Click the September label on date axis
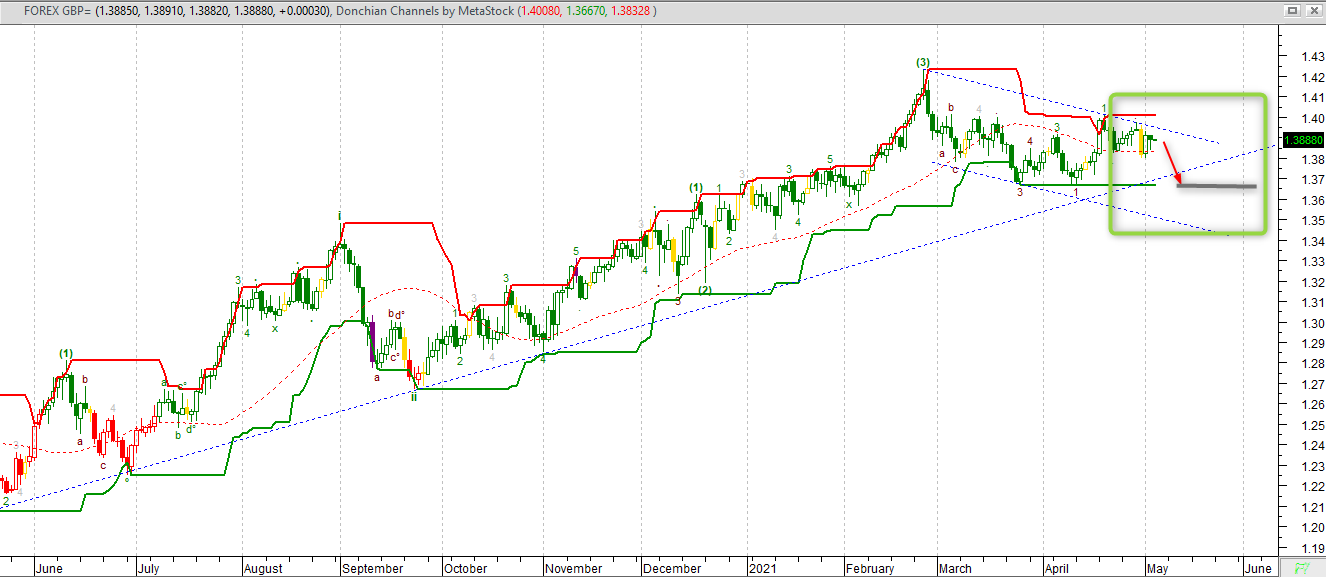1326x578 pixels. coord(372,568)
